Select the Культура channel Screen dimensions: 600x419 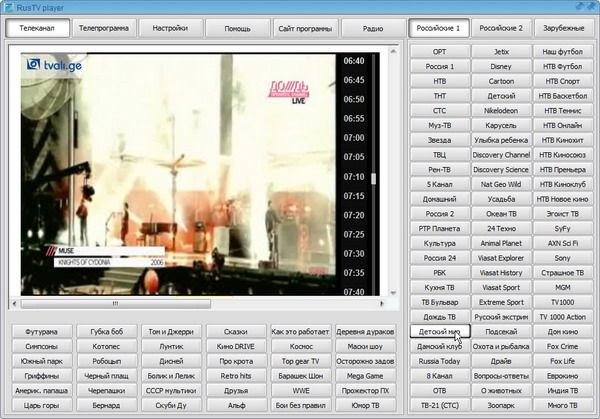pyautogui.click(x=440, y=243)
